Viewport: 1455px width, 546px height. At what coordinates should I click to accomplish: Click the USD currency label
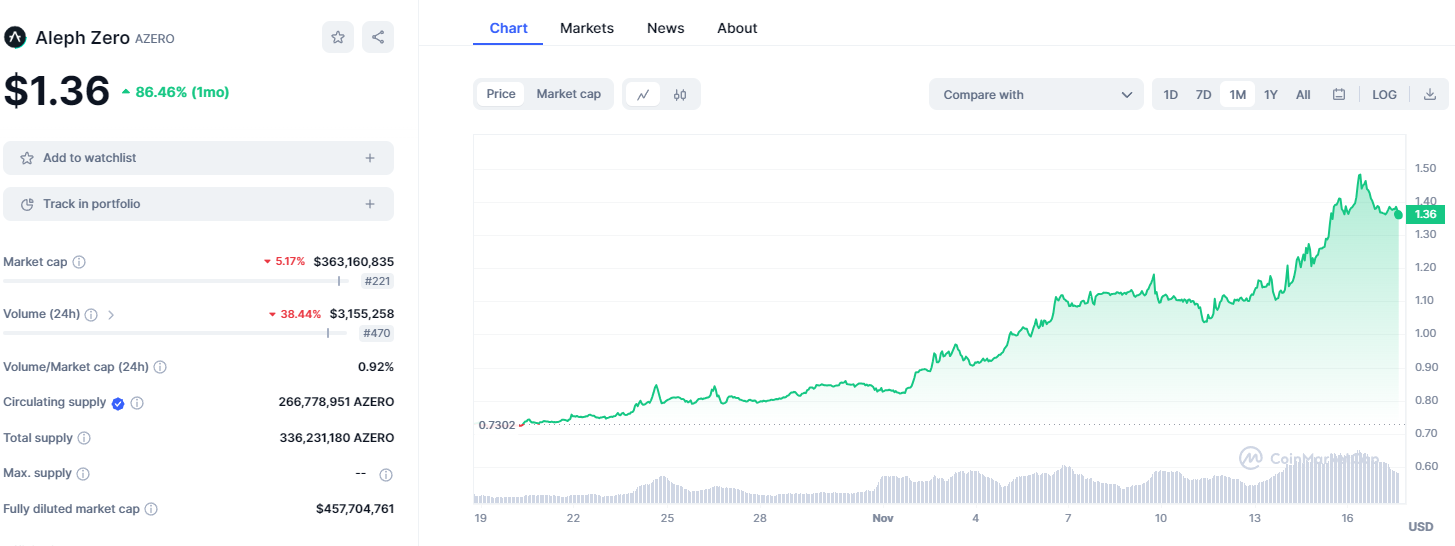(1420, 527)
